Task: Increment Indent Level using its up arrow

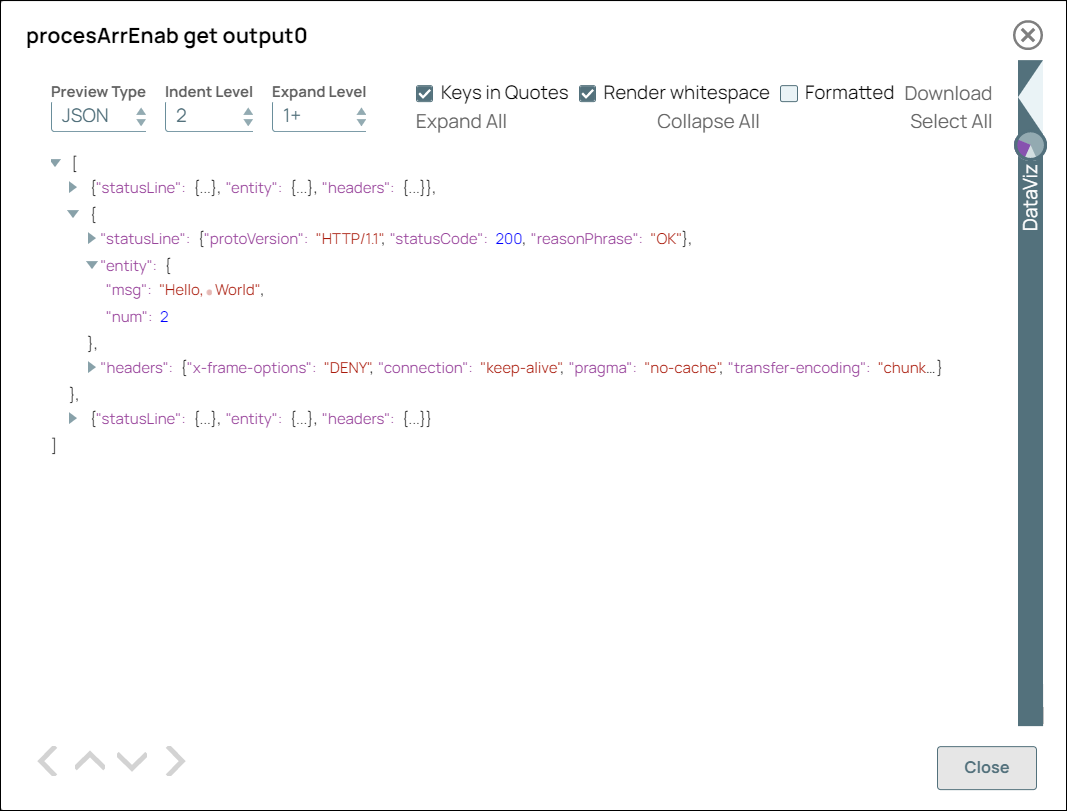Action: click(x=246, y=110)
